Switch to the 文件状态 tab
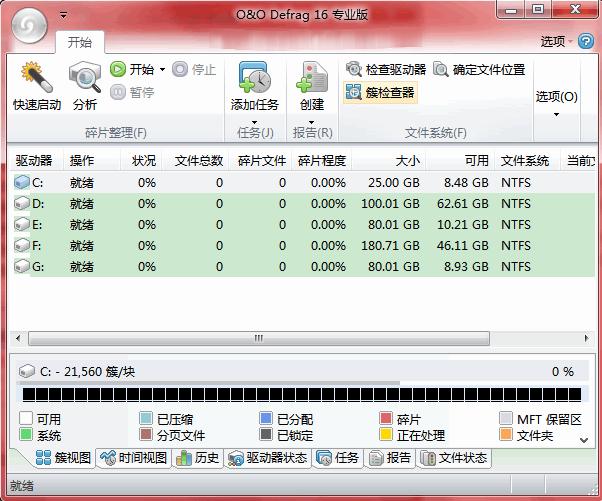The width and height of the screenshot is (602, 501). 453,458
